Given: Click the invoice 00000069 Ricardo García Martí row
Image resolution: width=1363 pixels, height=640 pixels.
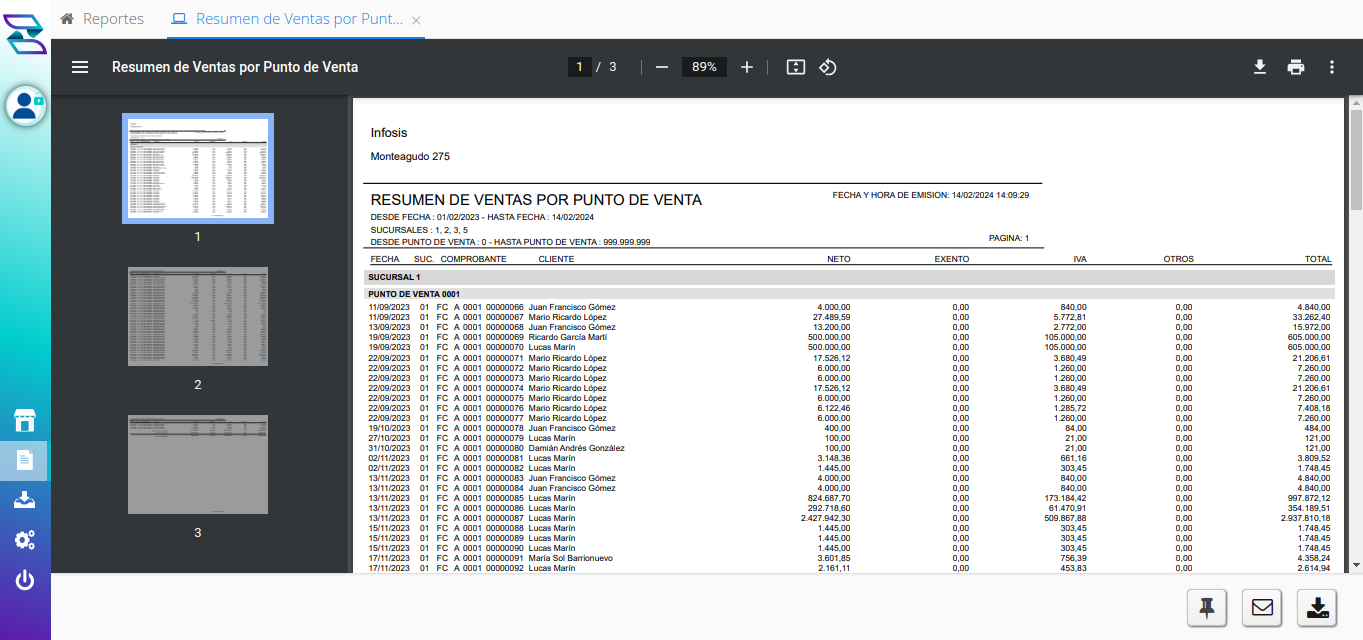Looking at the screenshot, I should pyautogui.click(x=849, y=337).
